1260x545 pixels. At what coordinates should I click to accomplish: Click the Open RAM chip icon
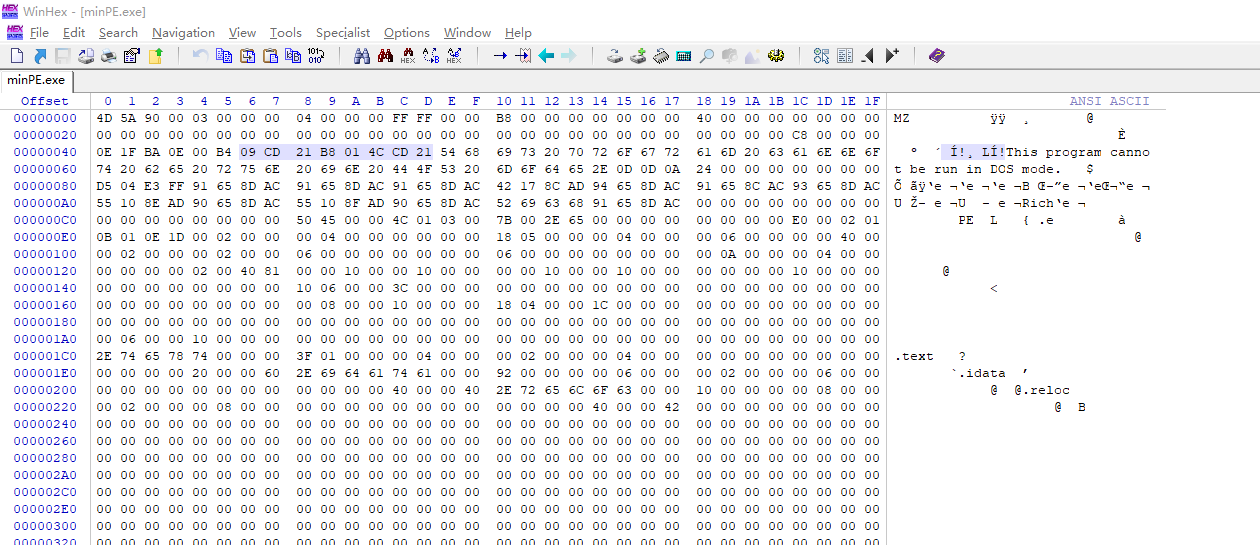pyautogui.click(x=661, y=56)
